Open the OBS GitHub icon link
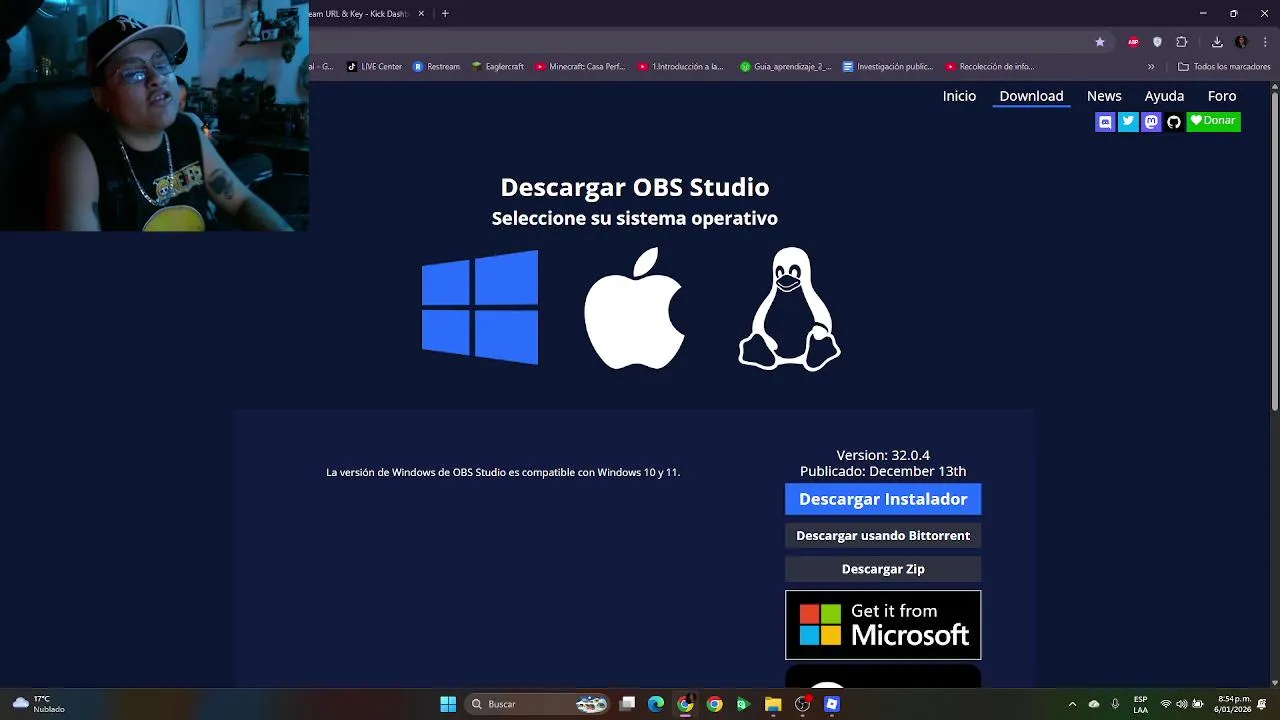The width and height of the screenshot is (1280, 720). (x=1174, y=121)
